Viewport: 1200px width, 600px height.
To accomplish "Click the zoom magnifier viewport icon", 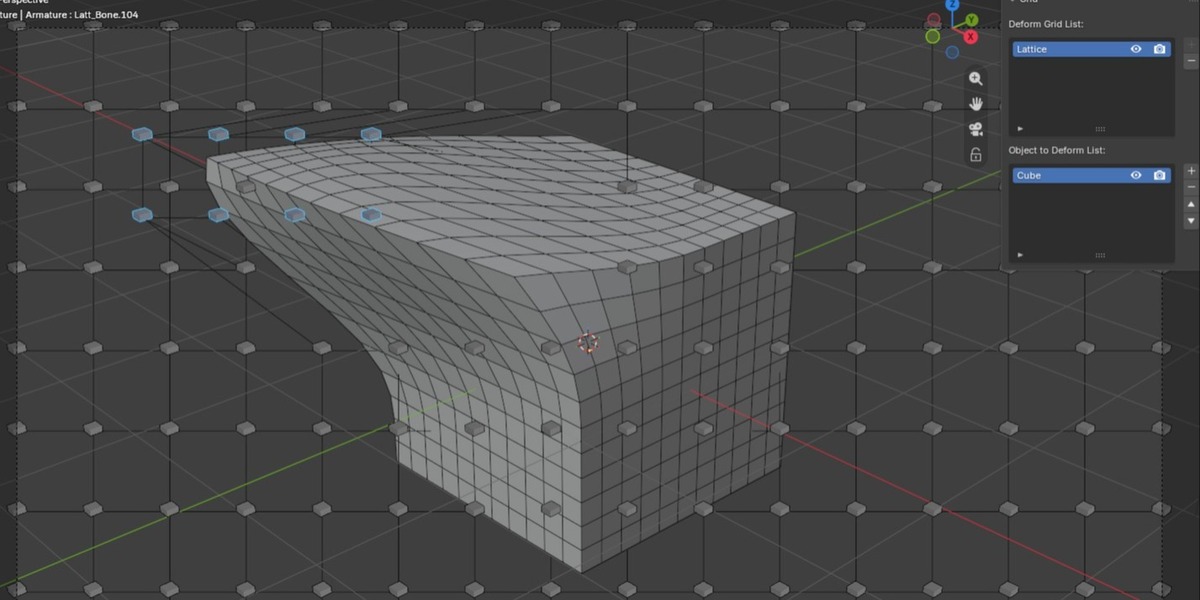I will point(975,79).
